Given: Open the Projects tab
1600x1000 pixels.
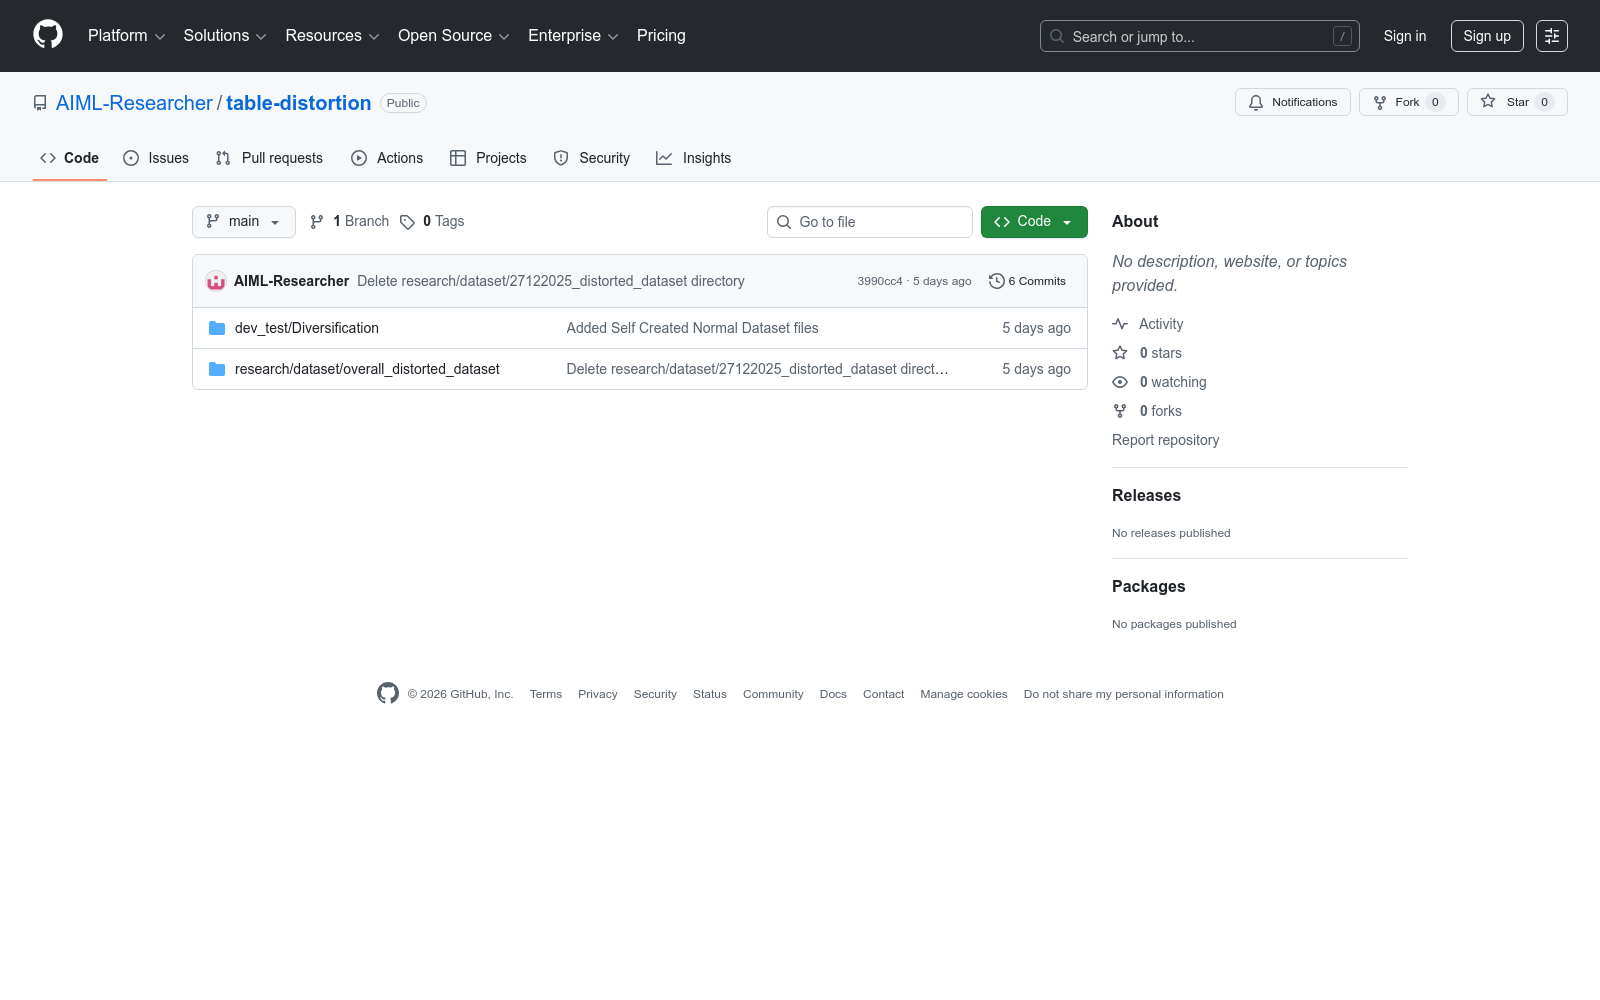Looking at the screenshot, I should 488,158.
